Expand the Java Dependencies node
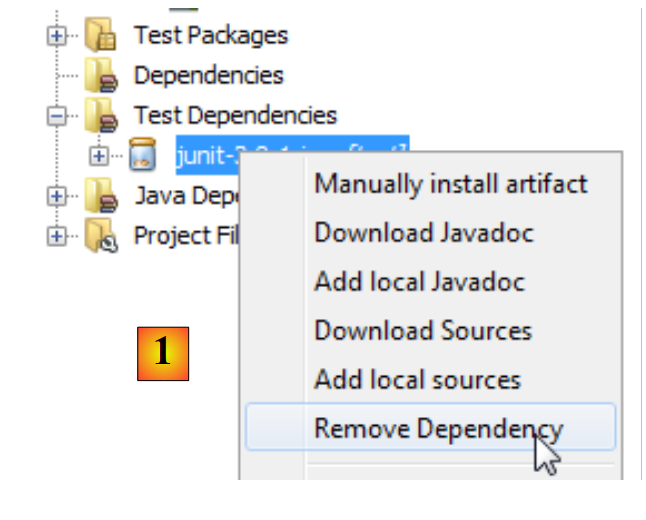The image size is (646, 520). click(x=57, y=196)
